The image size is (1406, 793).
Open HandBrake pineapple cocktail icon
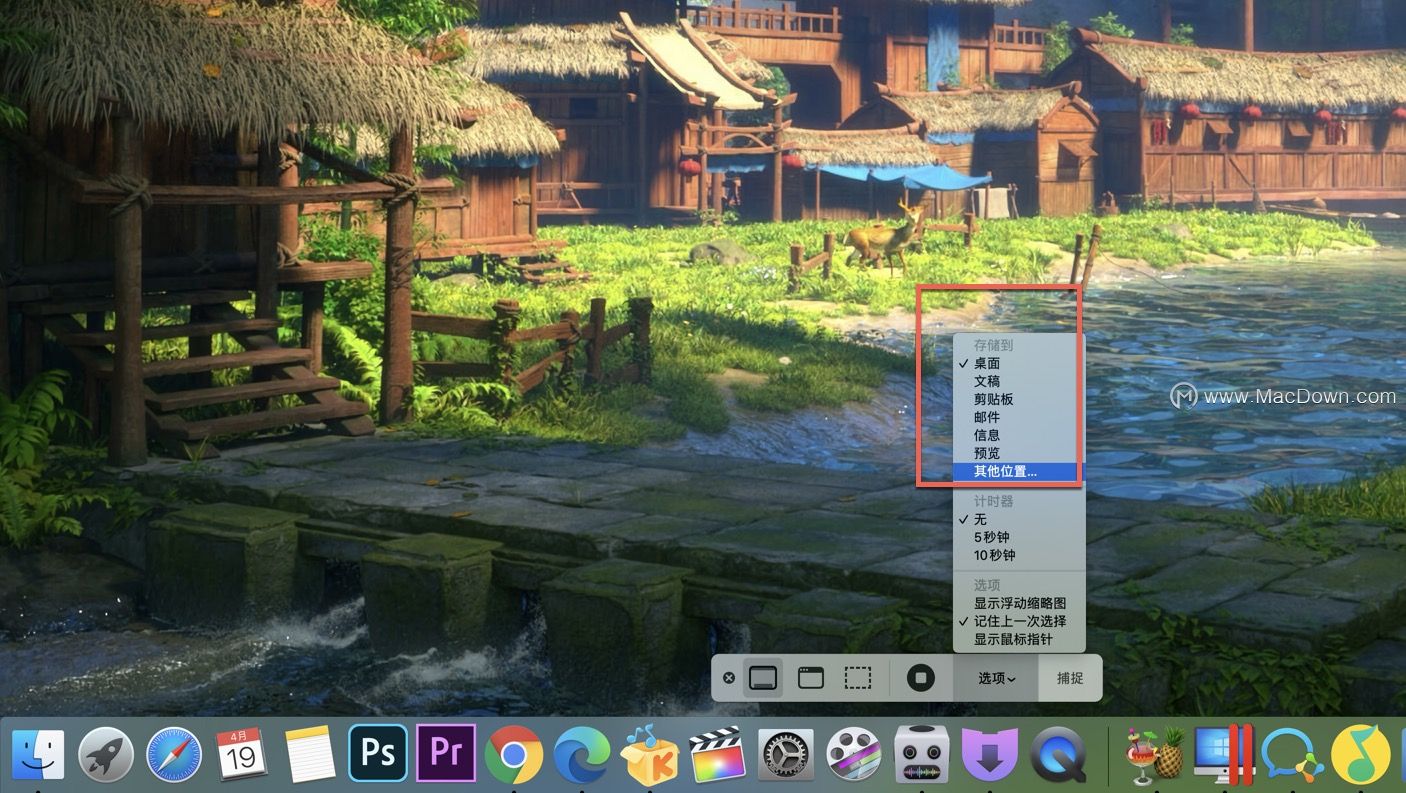tap(1155, 754)
